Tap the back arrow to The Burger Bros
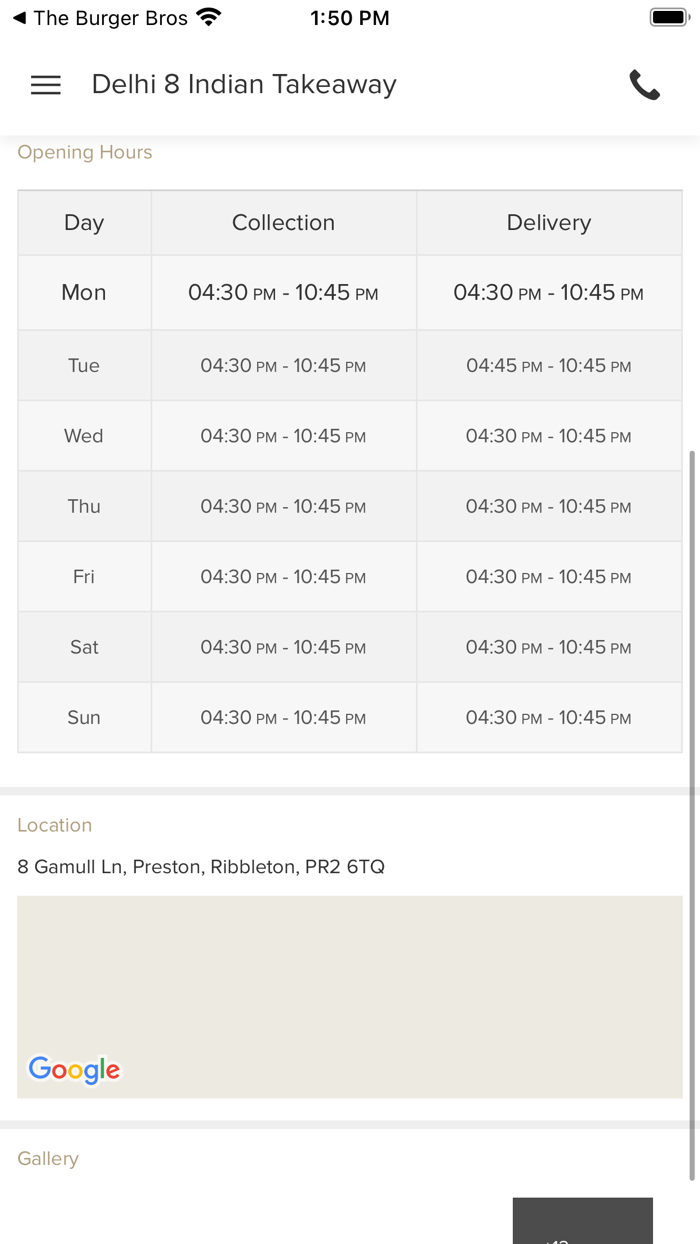700x1244 pixels. coord(19,18)
